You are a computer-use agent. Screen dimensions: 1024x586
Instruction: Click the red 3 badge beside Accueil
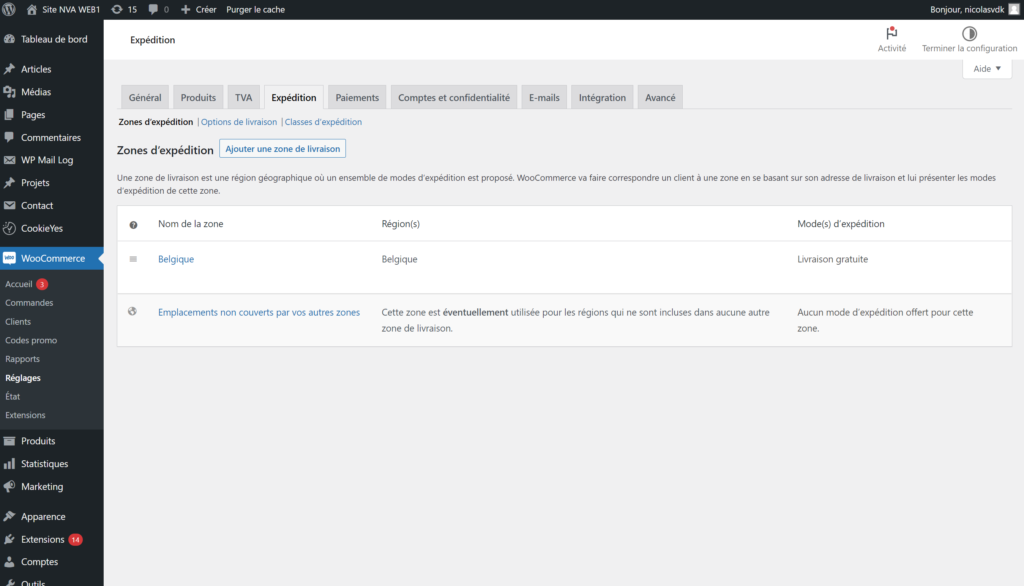42,284
